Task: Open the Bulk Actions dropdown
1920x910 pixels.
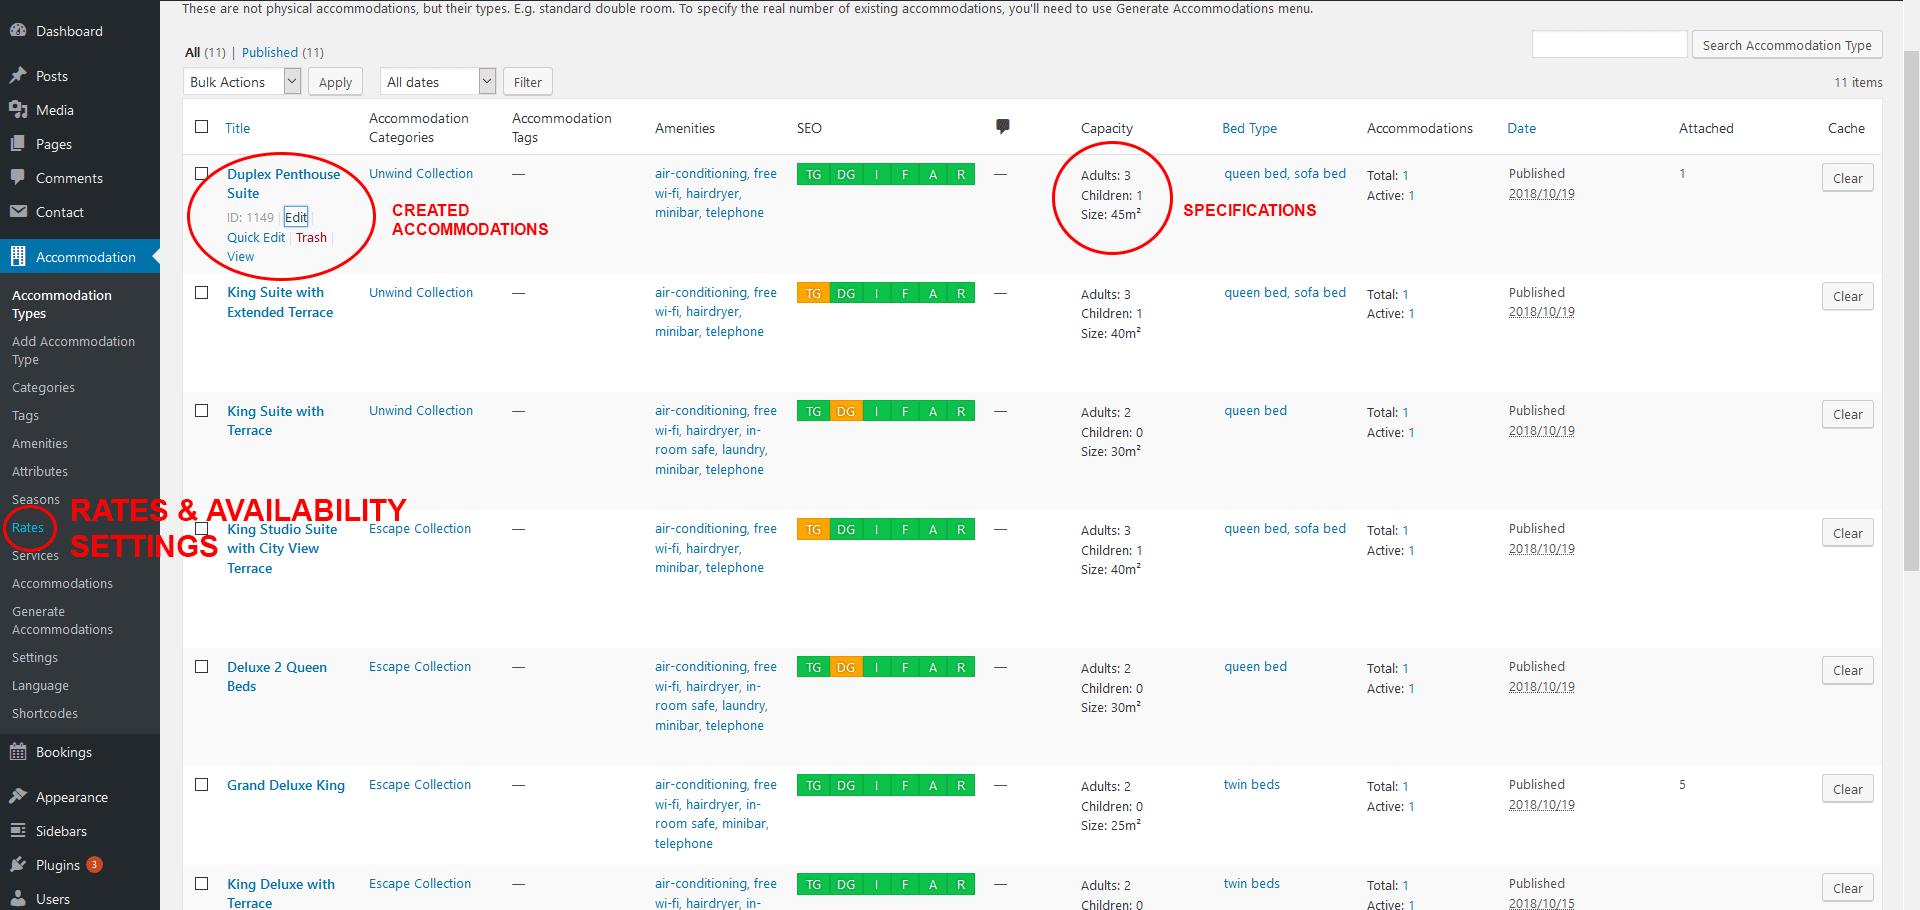Action: click(242, 82)
